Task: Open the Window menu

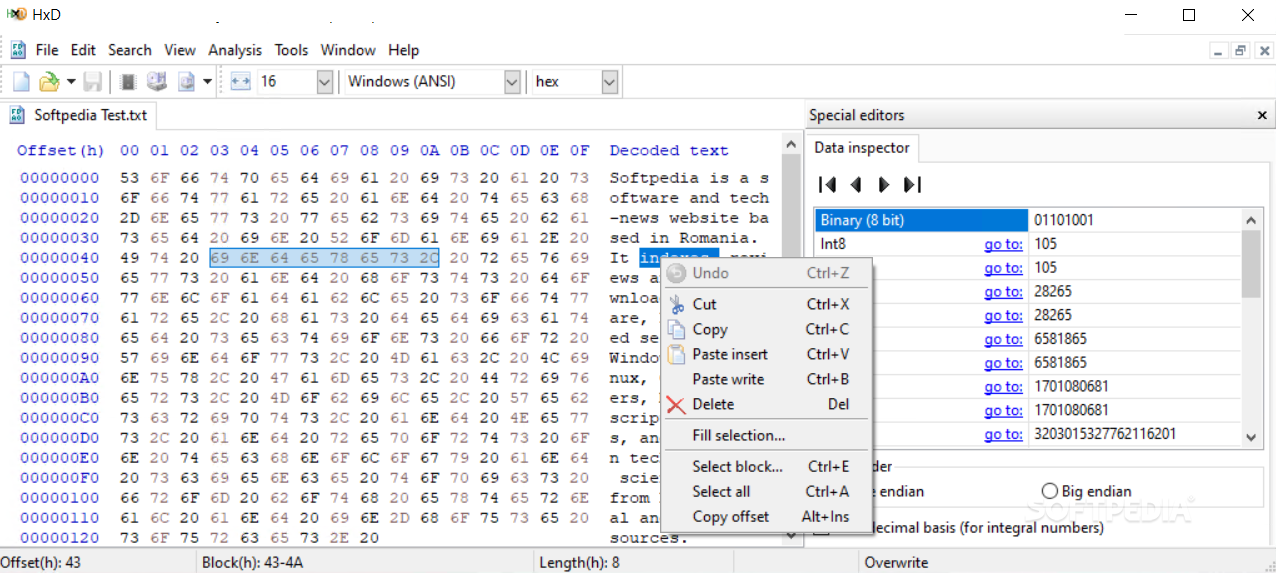Action: pyautogui.click(x=348, y=50)
